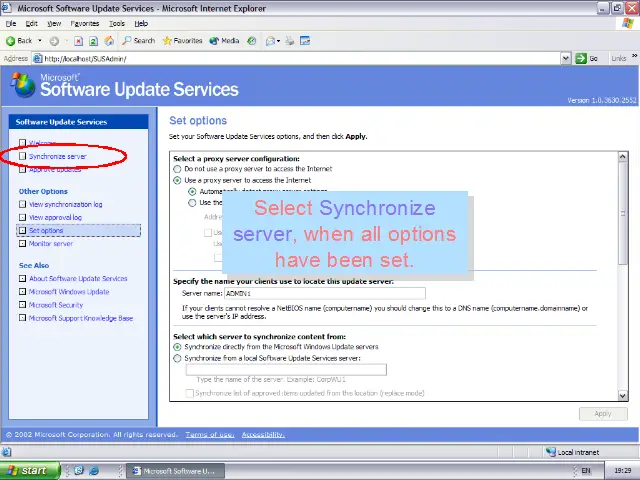This screenshot has width=640, height=480.
Task: Open Microsoft Support Knowledge Base link
Action: [81, 318]
